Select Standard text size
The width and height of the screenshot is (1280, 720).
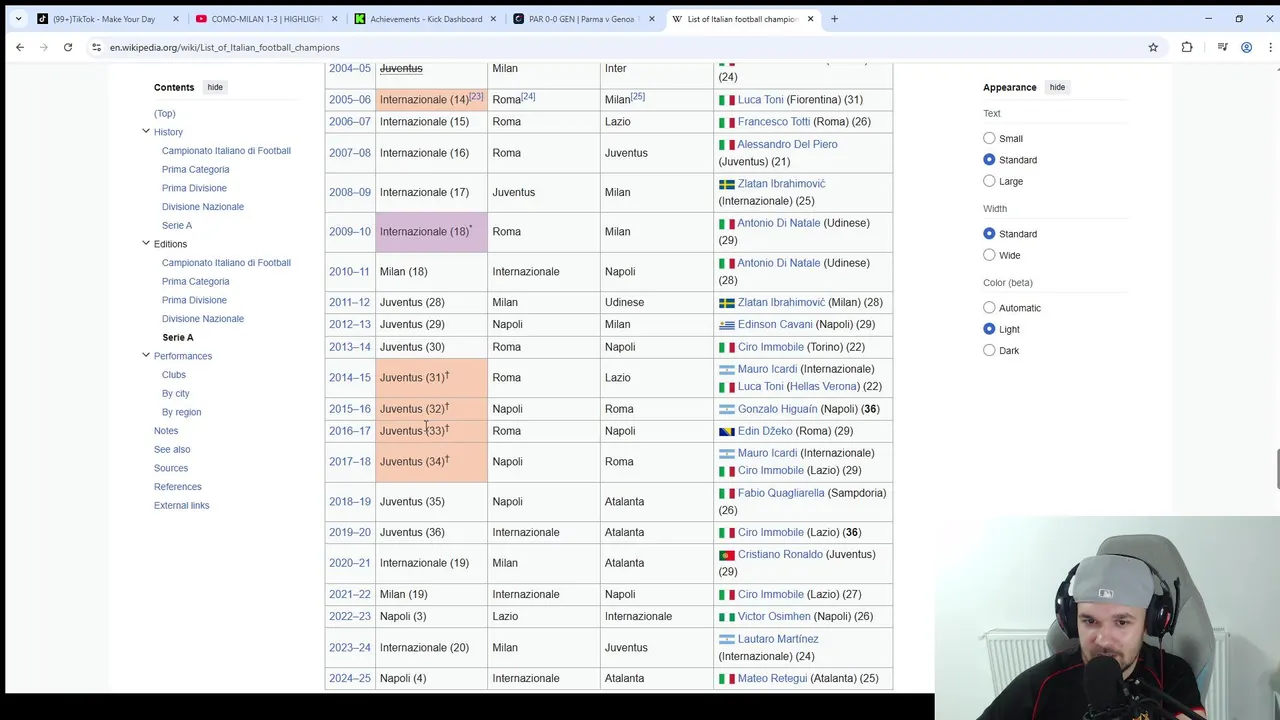click(989, 160)
